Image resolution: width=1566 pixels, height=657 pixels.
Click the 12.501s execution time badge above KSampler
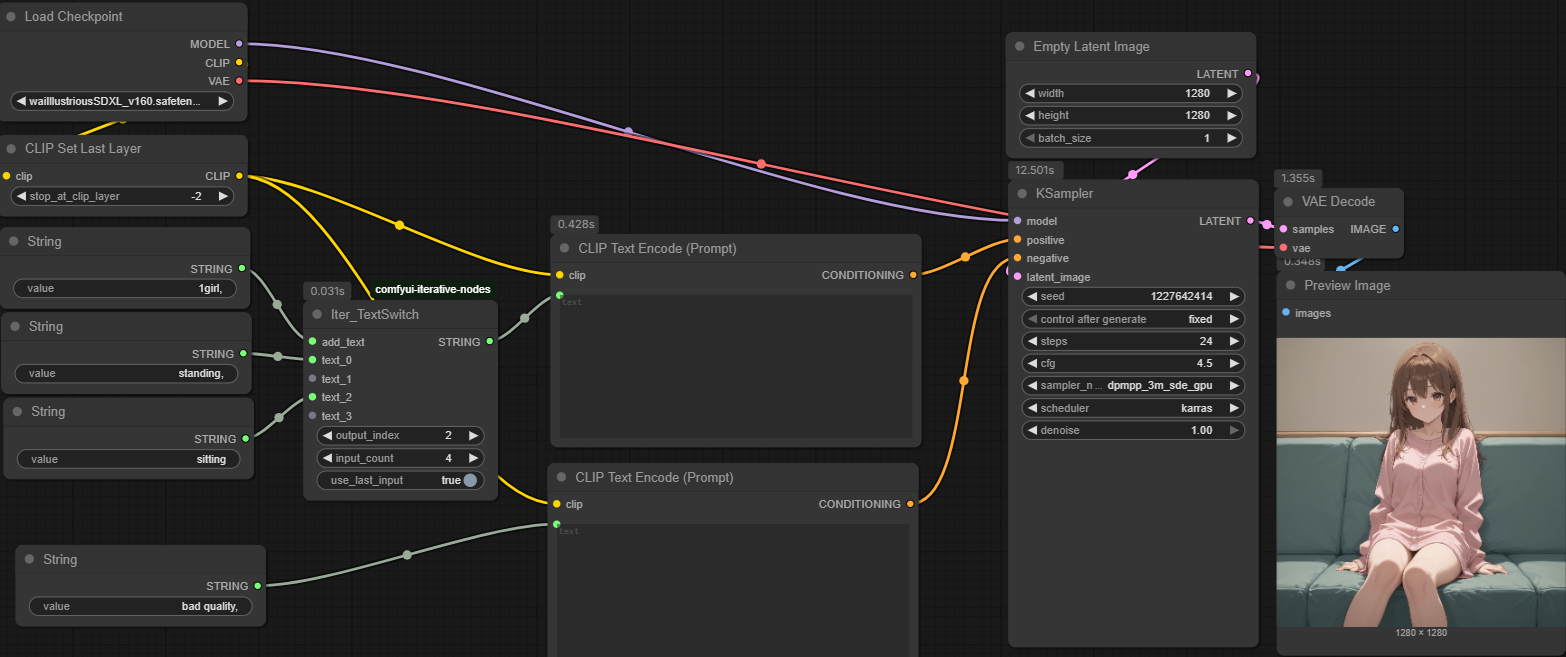pos(1037,170)
